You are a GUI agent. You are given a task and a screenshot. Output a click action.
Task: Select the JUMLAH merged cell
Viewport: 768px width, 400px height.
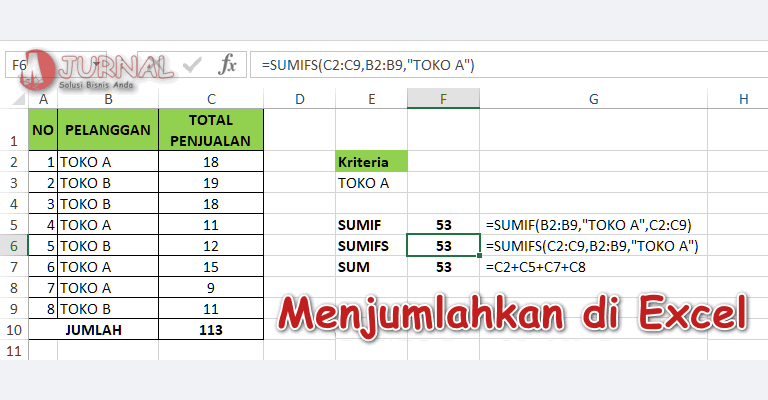pos(94,330)
